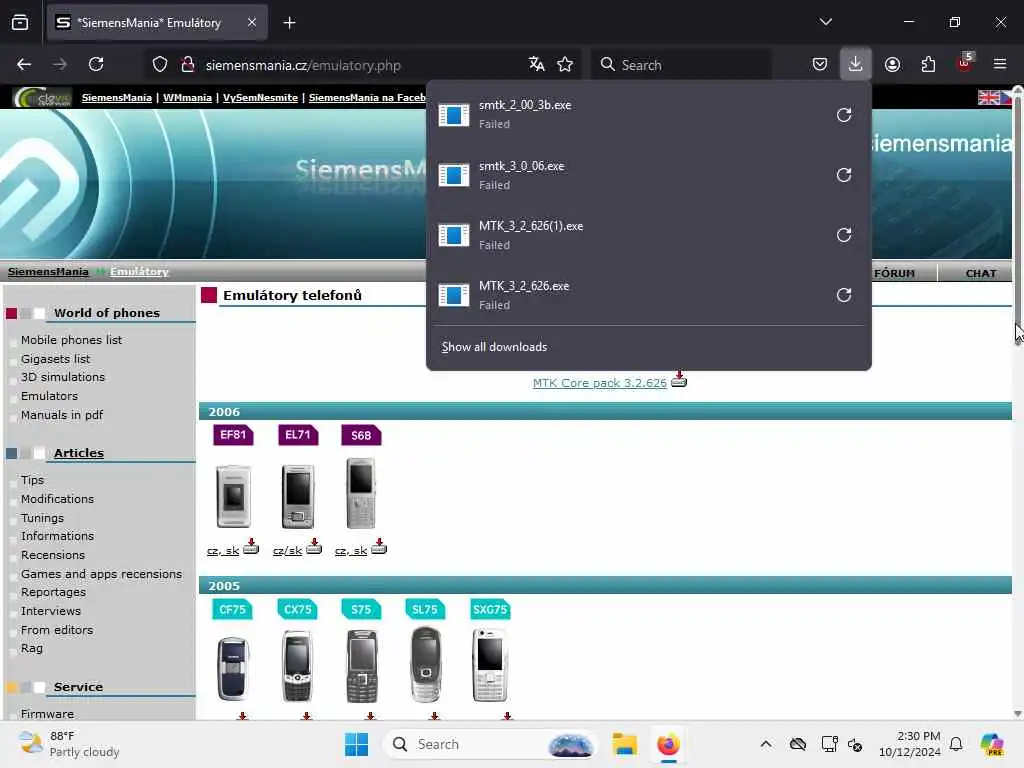
Task: Click the site security padlock icon
Action: pyautogui.click(x=188, y=64)
